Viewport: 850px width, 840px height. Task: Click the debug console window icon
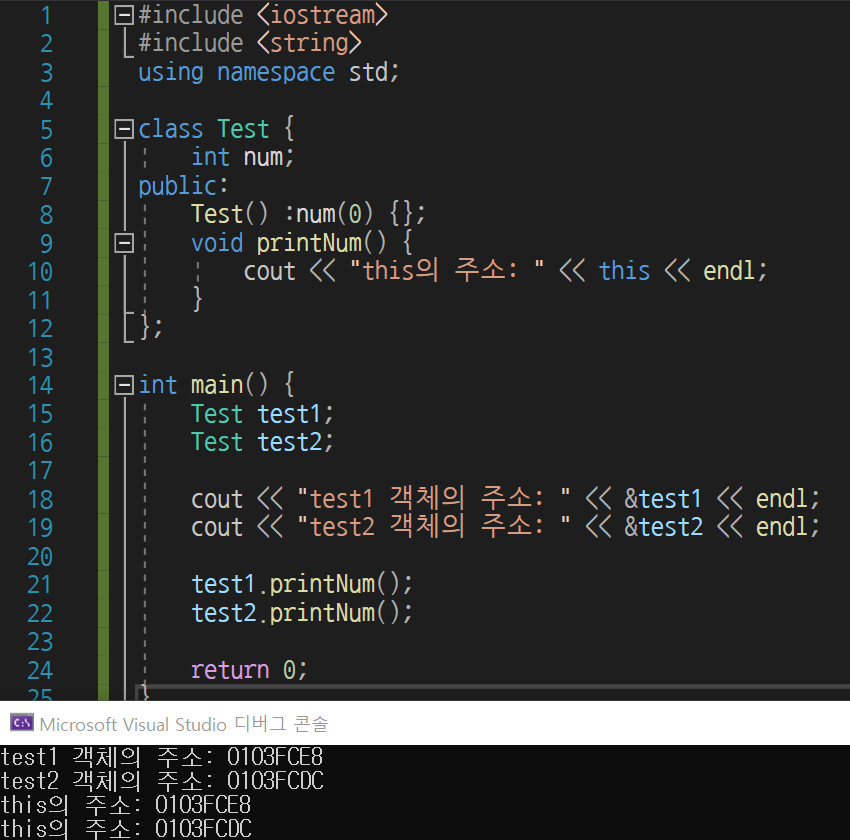coord(22,723)
